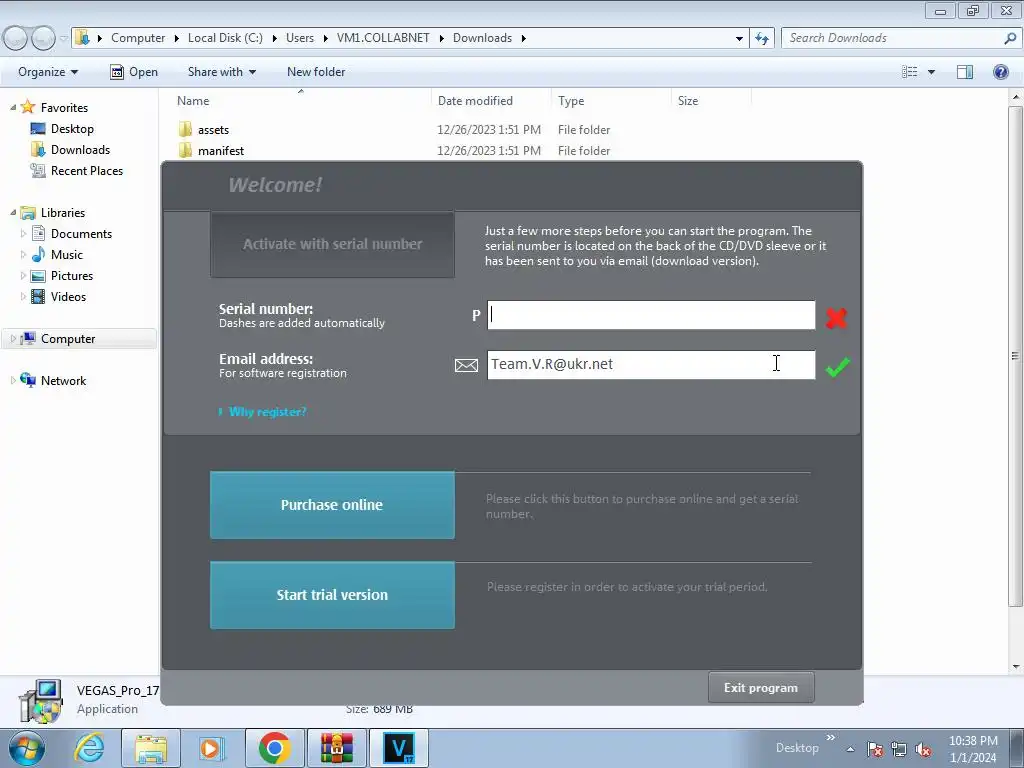Click the Explorer Back arrow button
1024x768 pixels.
point(15,38)
